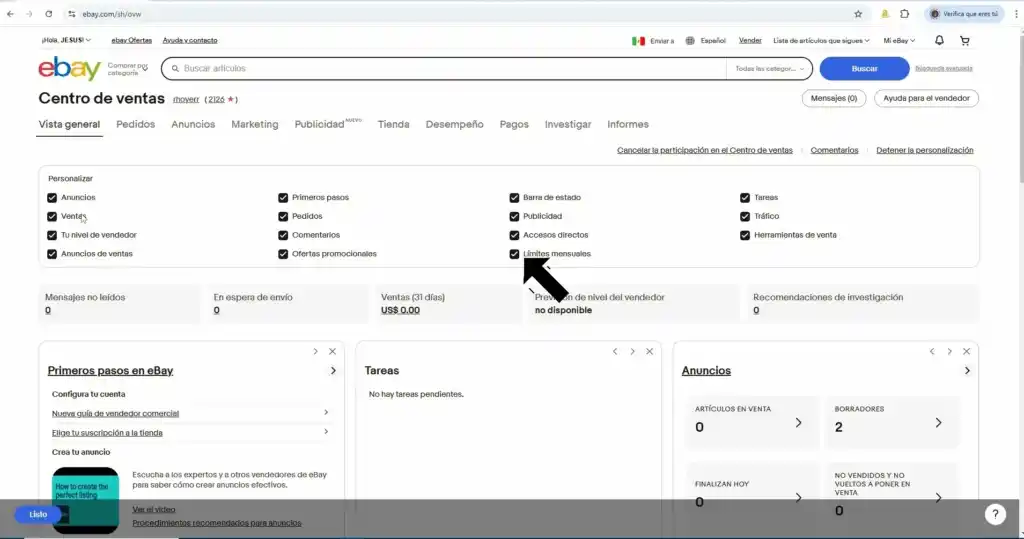Close the Primeros pasos en eBay card

[332, 351]
